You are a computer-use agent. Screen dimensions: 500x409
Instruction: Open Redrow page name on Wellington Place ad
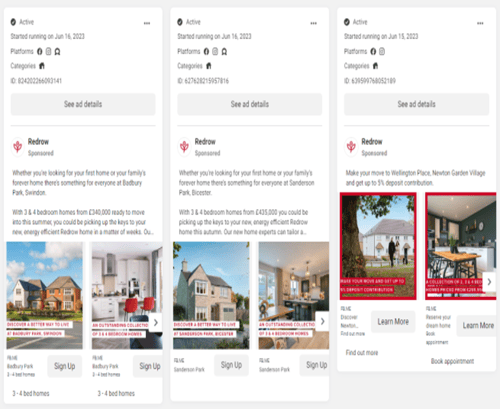tap(372, 142)
